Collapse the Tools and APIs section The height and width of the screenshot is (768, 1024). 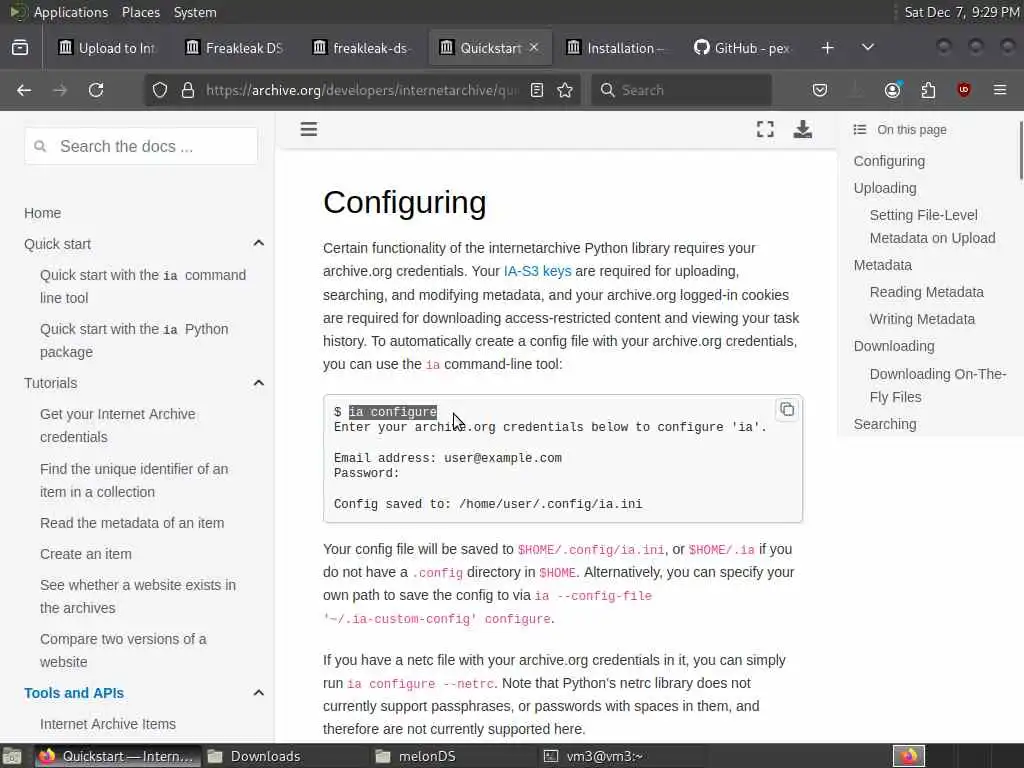tap(259, 693)
